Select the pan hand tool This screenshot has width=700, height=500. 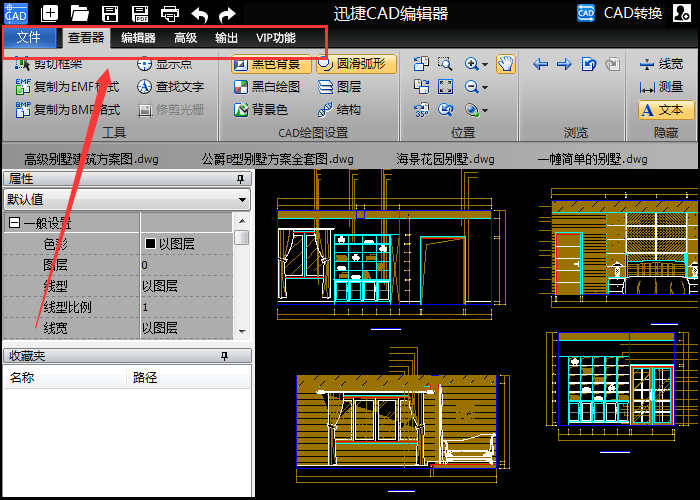click(505, 64)
